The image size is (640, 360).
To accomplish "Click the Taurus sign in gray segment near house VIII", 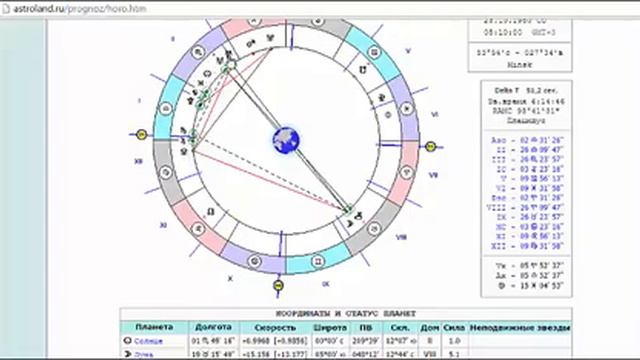I will tap(374, 229).
